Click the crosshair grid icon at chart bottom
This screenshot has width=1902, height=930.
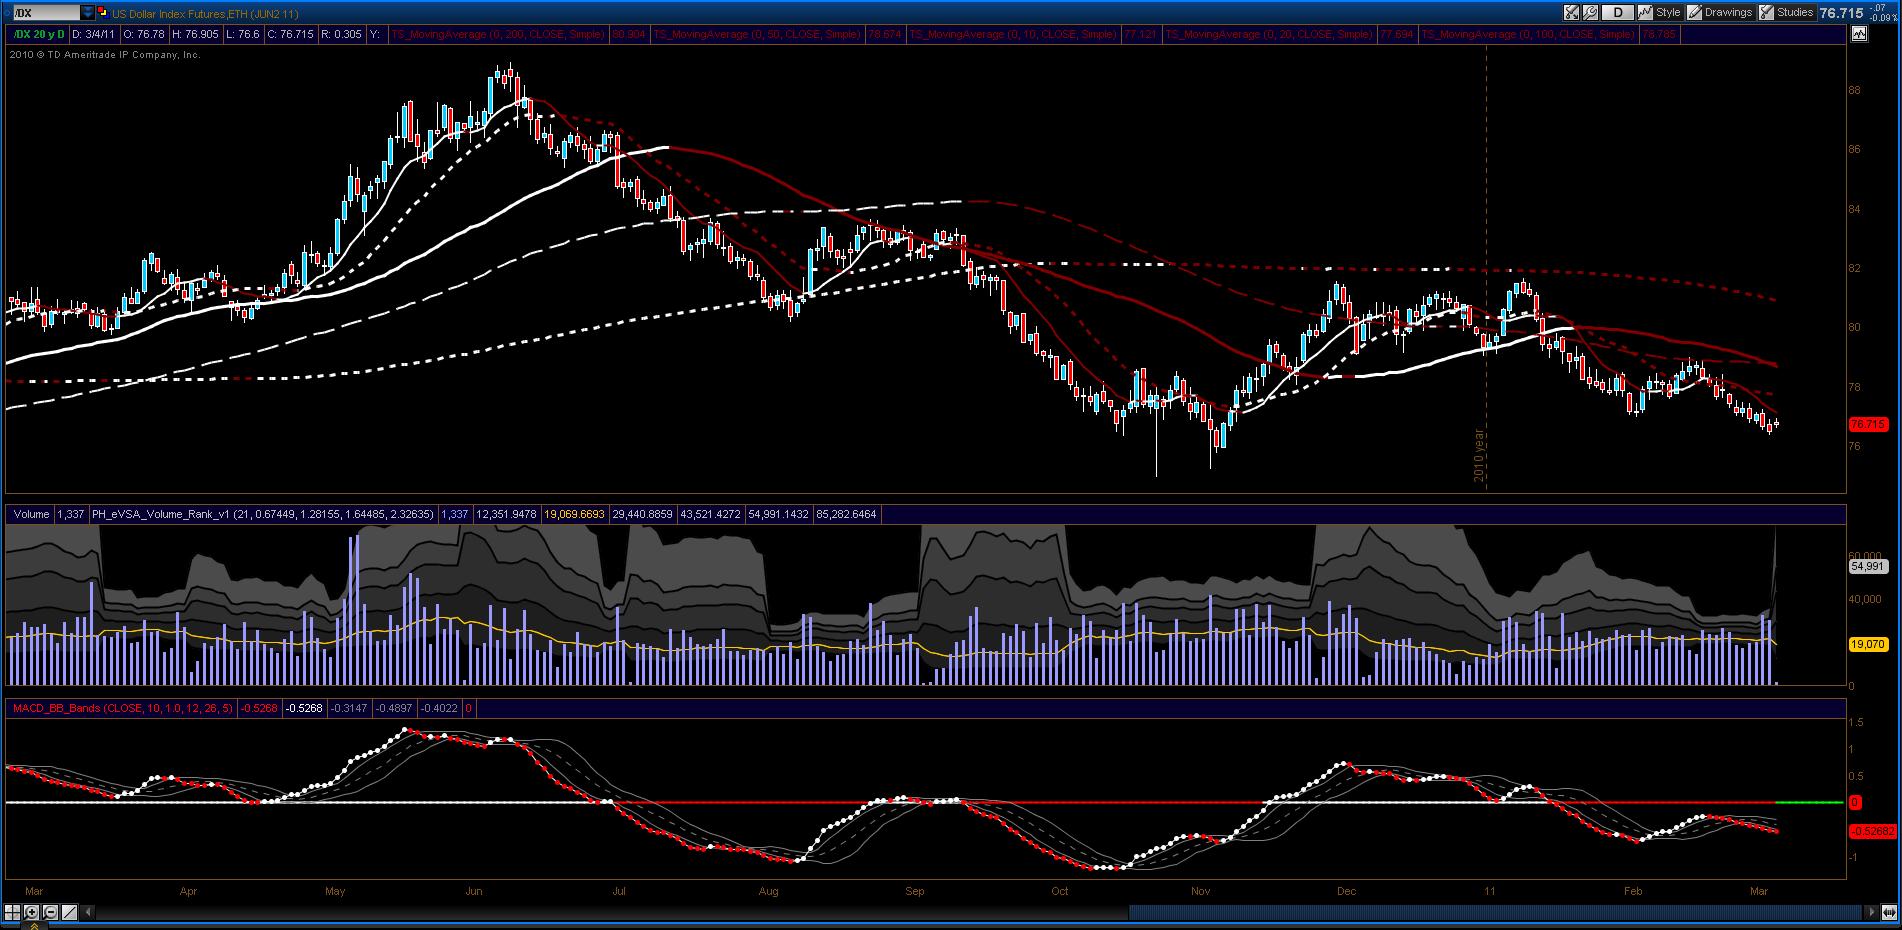pyautogui.click(x=13, y=912)
